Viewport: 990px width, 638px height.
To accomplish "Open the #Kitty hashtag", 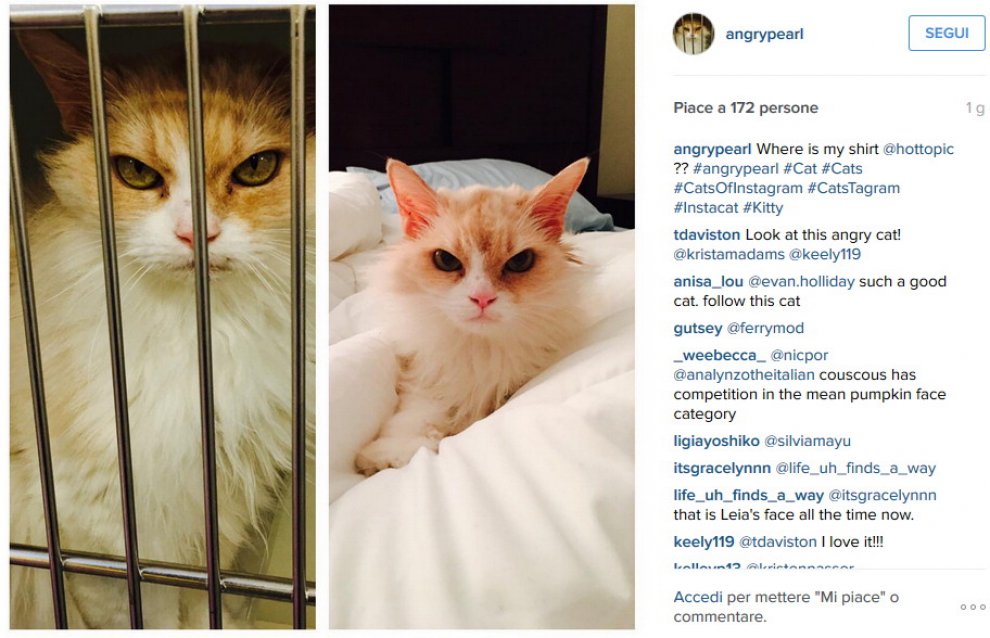I will pos(763,208).
